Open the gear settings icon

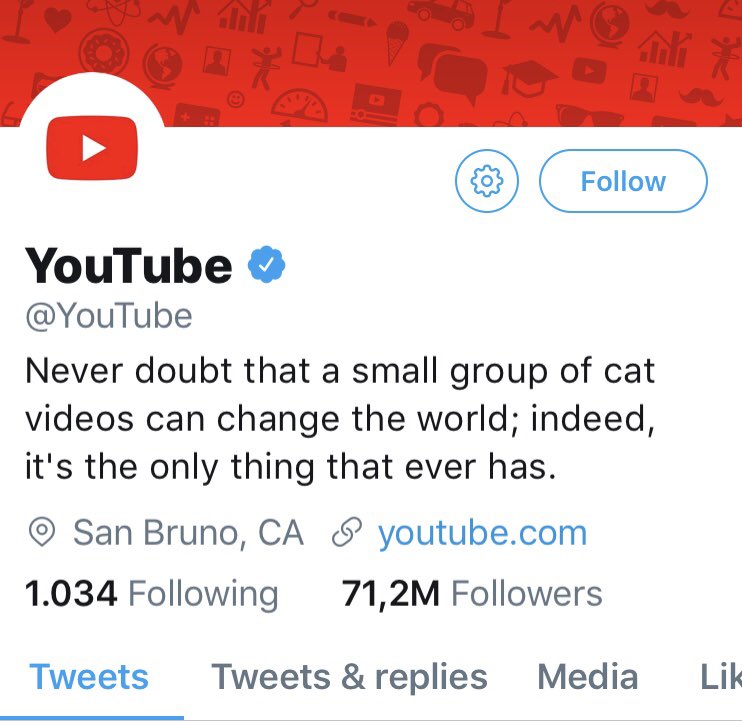[486, 181]
